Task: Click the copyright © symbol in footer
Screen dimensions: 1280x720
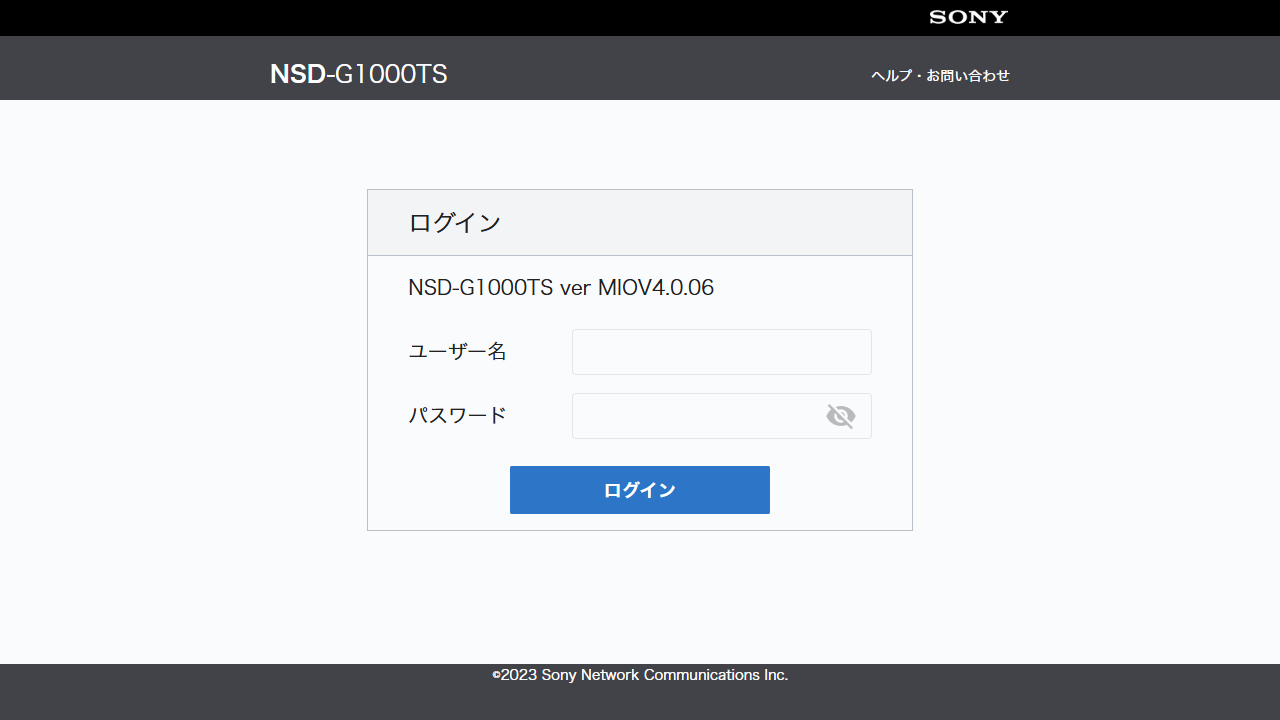Action: [496, 676]
